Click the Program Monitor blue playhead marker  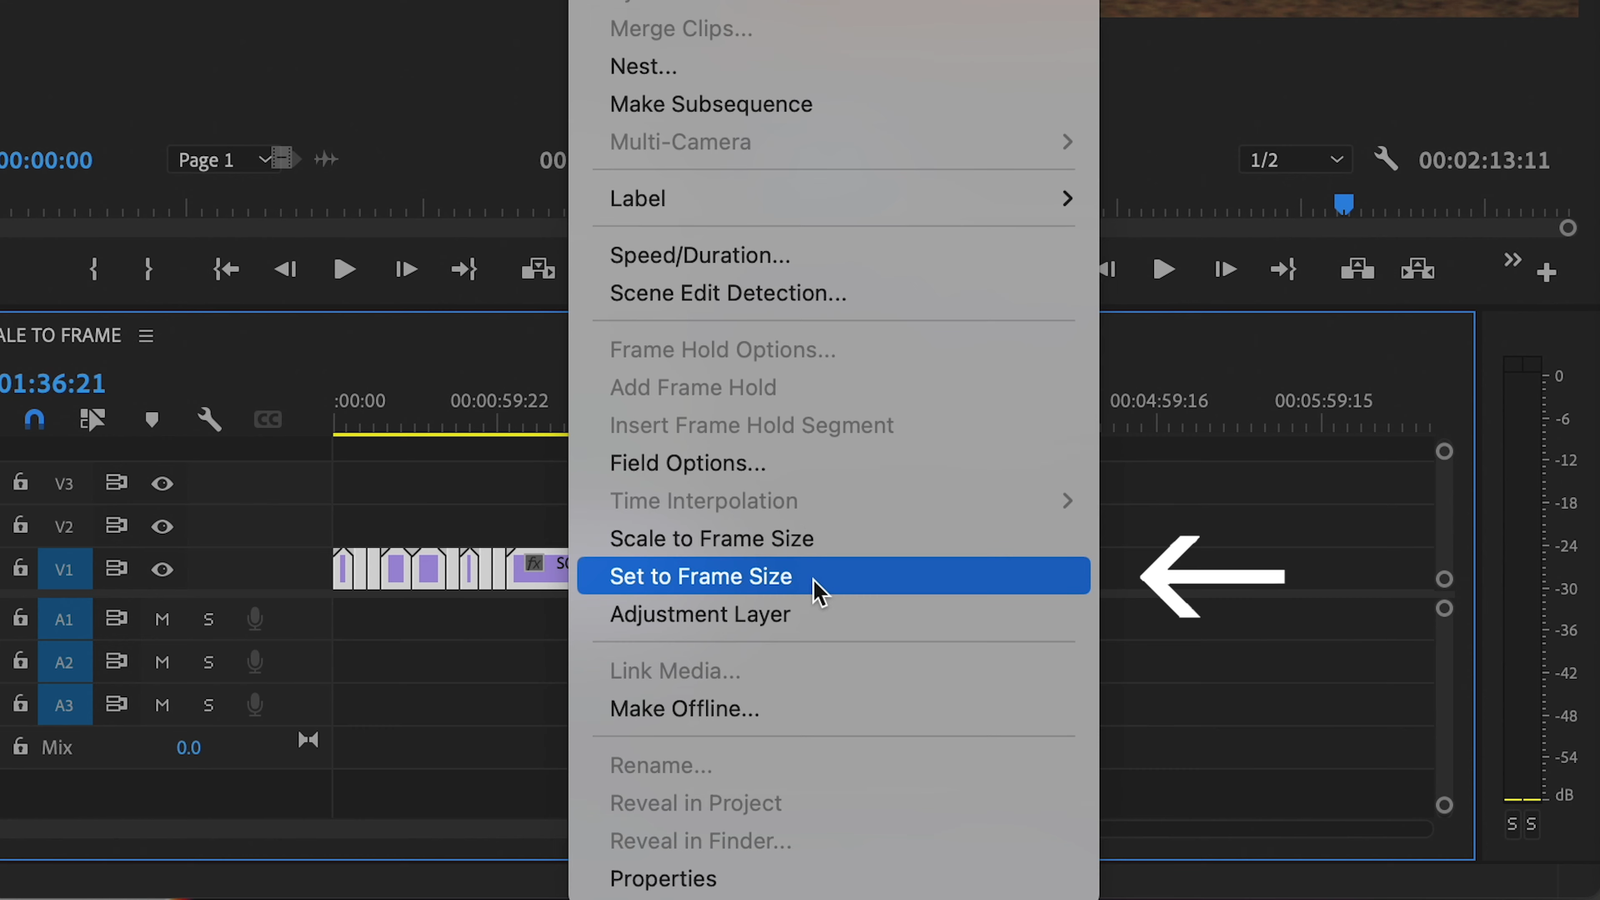click(1344, 204)
